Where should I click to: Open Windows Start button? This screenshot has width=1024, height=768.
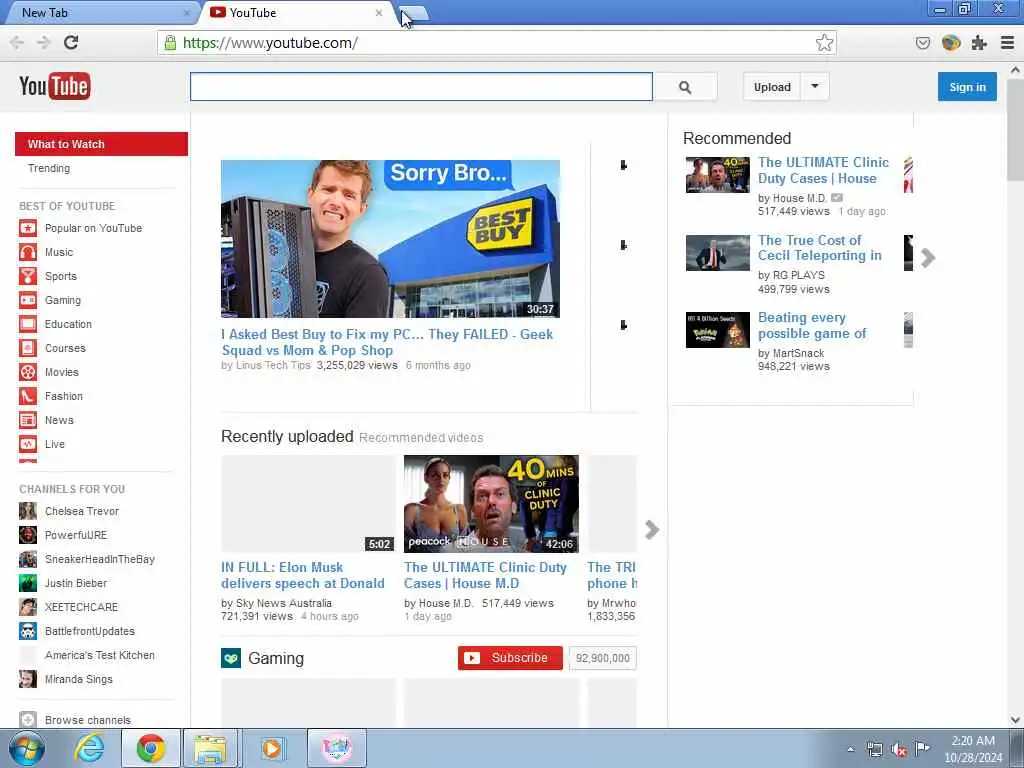[27, 748]
